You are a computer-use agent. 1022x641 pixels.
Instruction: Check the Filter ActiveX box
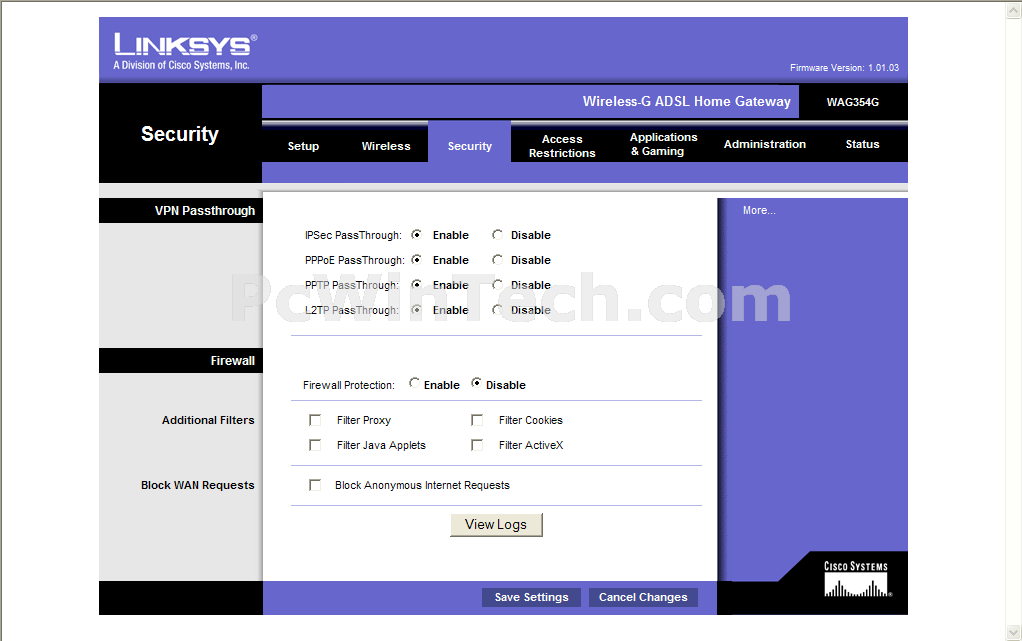(x=477, y=445)
